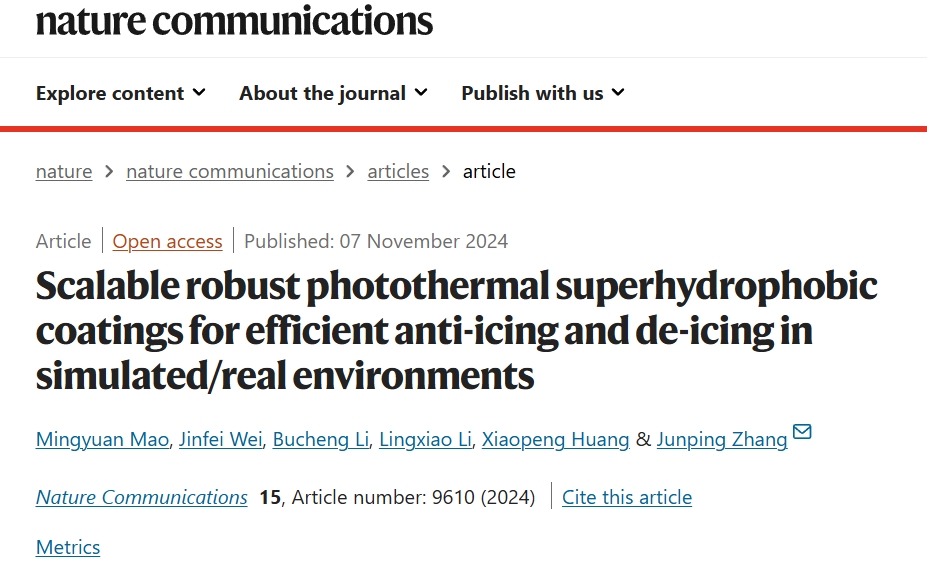This screenshot has height=571, width=927.
Task: View author Jinfei Wei
Action: pyautogui.click(x=221, y=439)
